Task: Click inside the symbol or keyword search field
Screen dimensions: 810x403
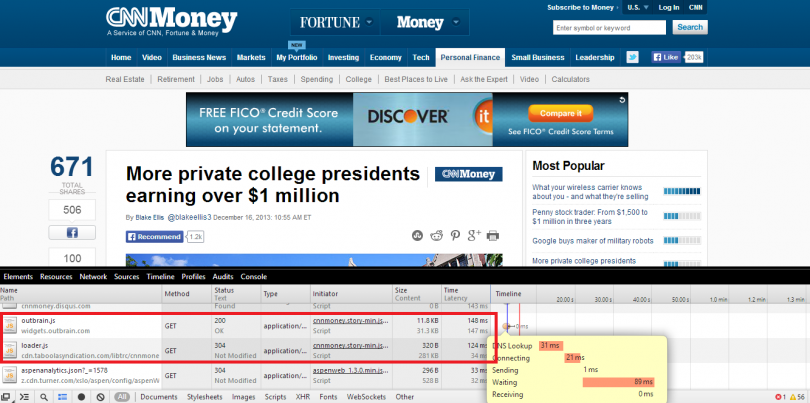Action: (x=610, y=27)
